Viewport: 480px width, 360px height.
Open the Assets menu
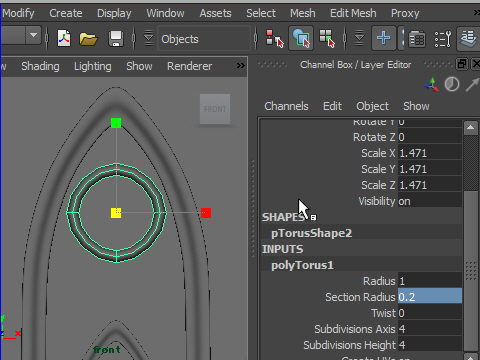[x=215, y=13]
